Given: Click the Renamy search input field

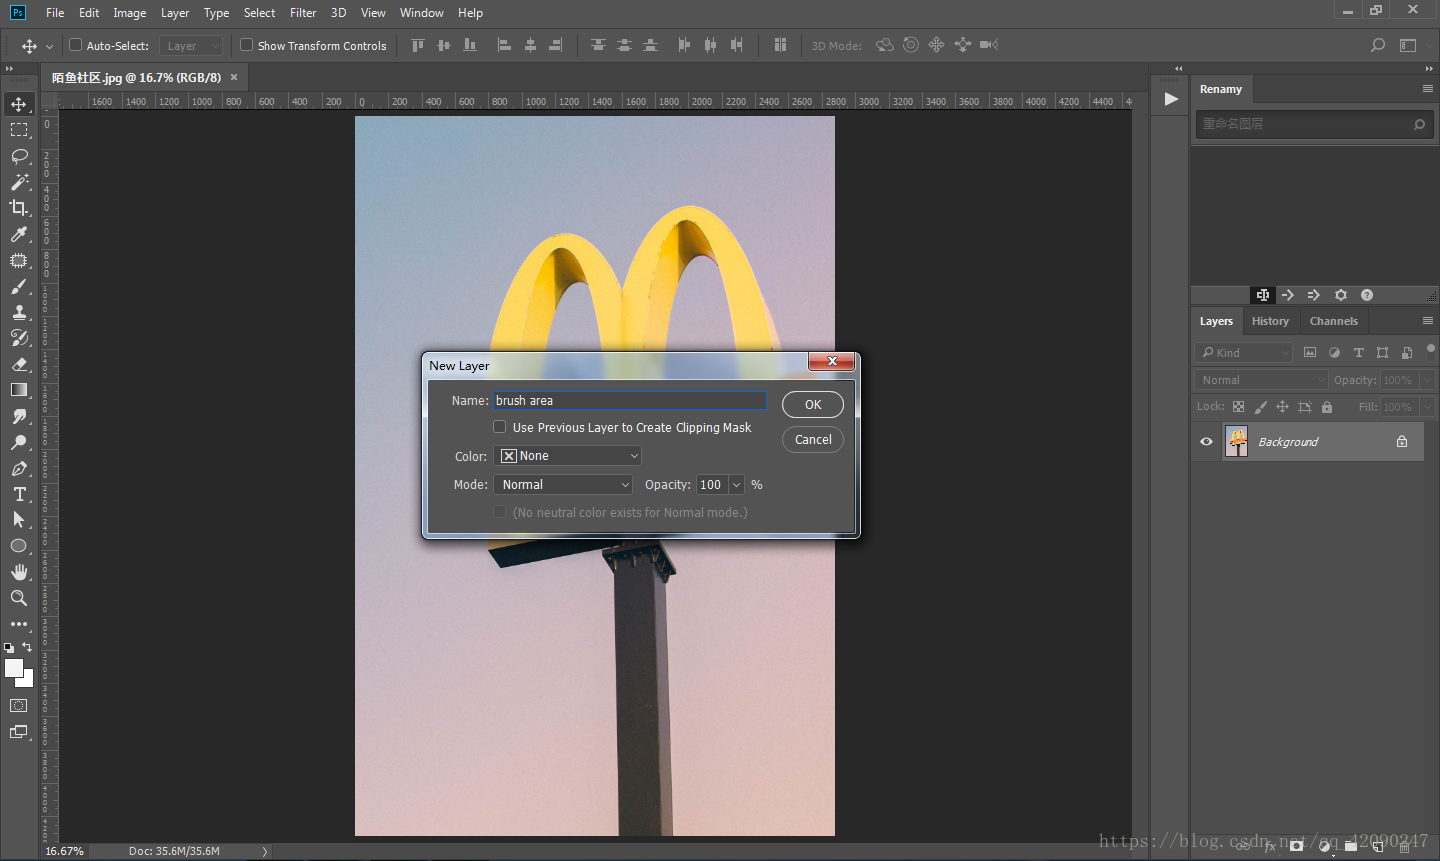Looking at the screenshot, I should (1315, 124).
